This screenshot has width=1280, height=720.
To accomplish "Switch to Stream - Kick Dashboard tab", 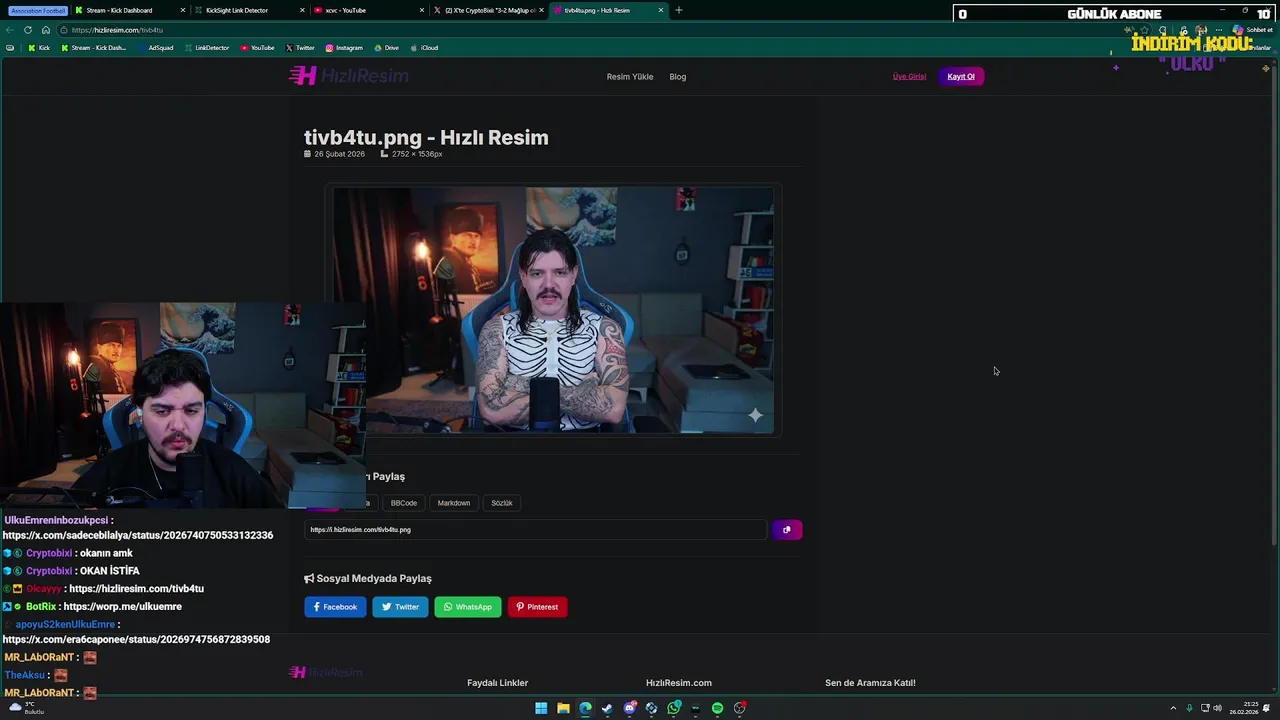I will [x=130, y=10].
